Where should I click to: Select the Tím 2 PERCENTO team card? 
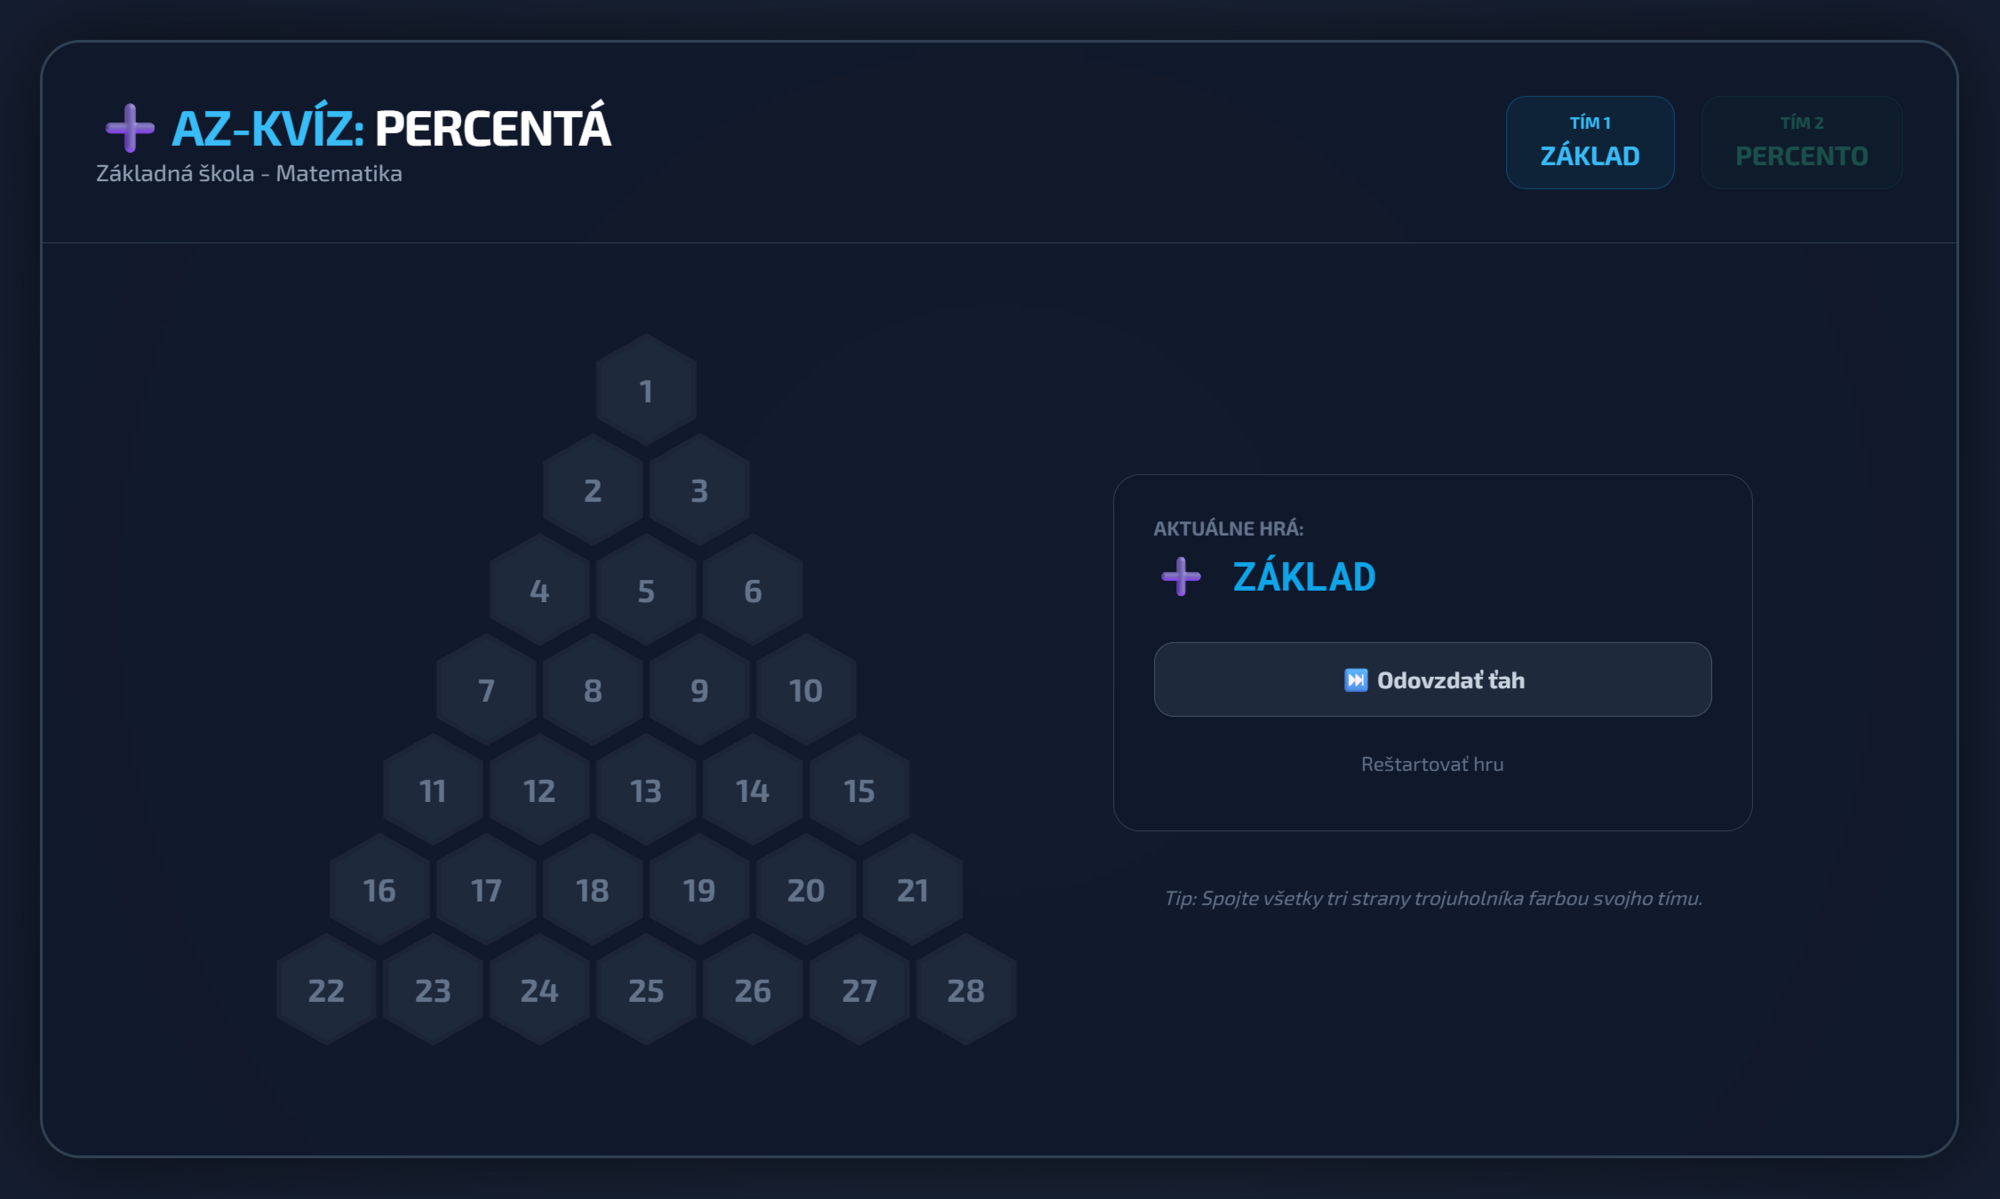1801,142
